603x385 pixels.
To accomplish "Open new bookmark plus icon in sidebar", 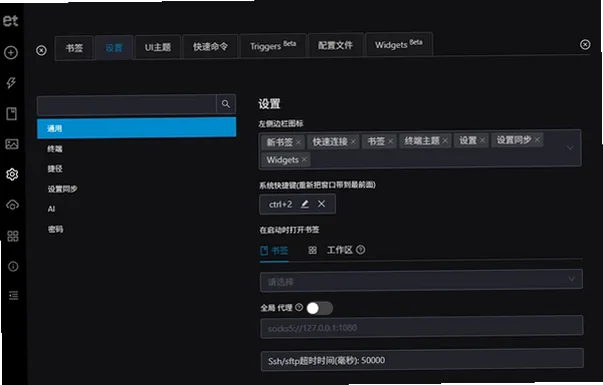I will (11, 52).
